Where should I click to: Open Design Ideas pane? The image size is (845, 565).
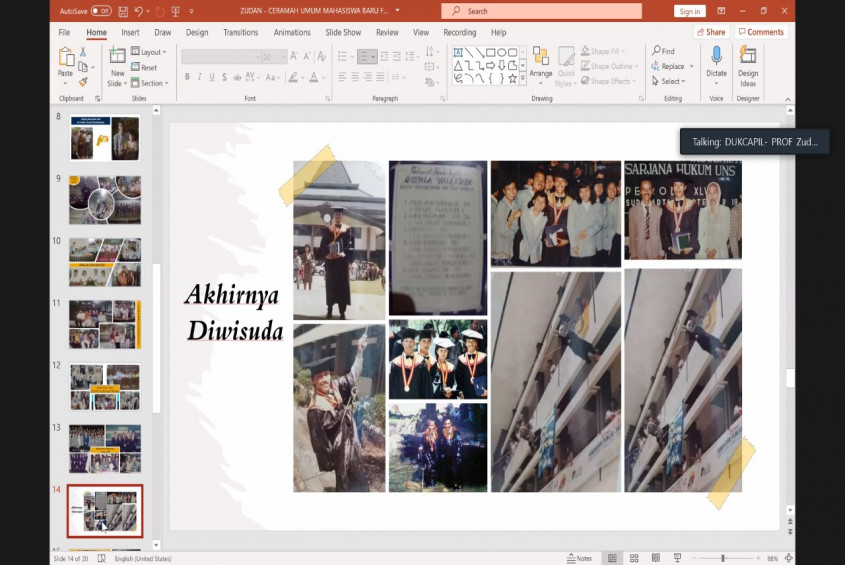(748, 62)
